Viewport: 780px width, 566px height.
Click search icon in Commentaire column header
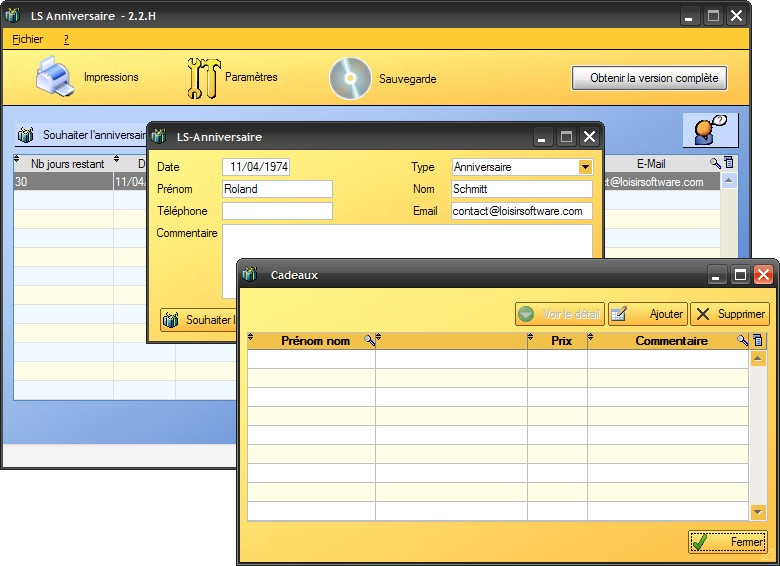[743, 341]
